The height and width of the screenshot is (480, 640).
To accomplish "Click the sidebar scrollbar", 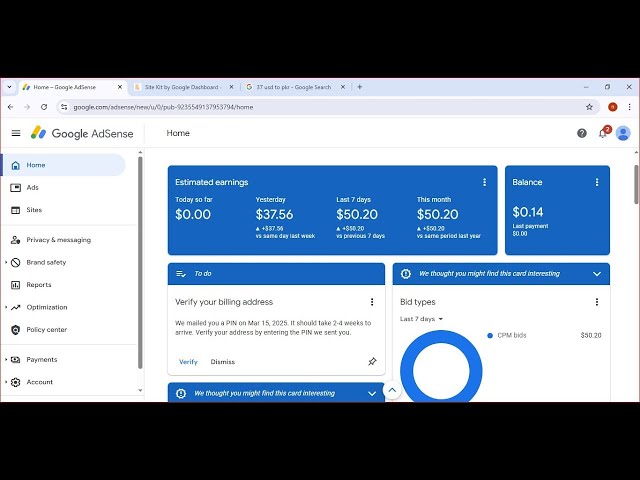I will point(140,263).
